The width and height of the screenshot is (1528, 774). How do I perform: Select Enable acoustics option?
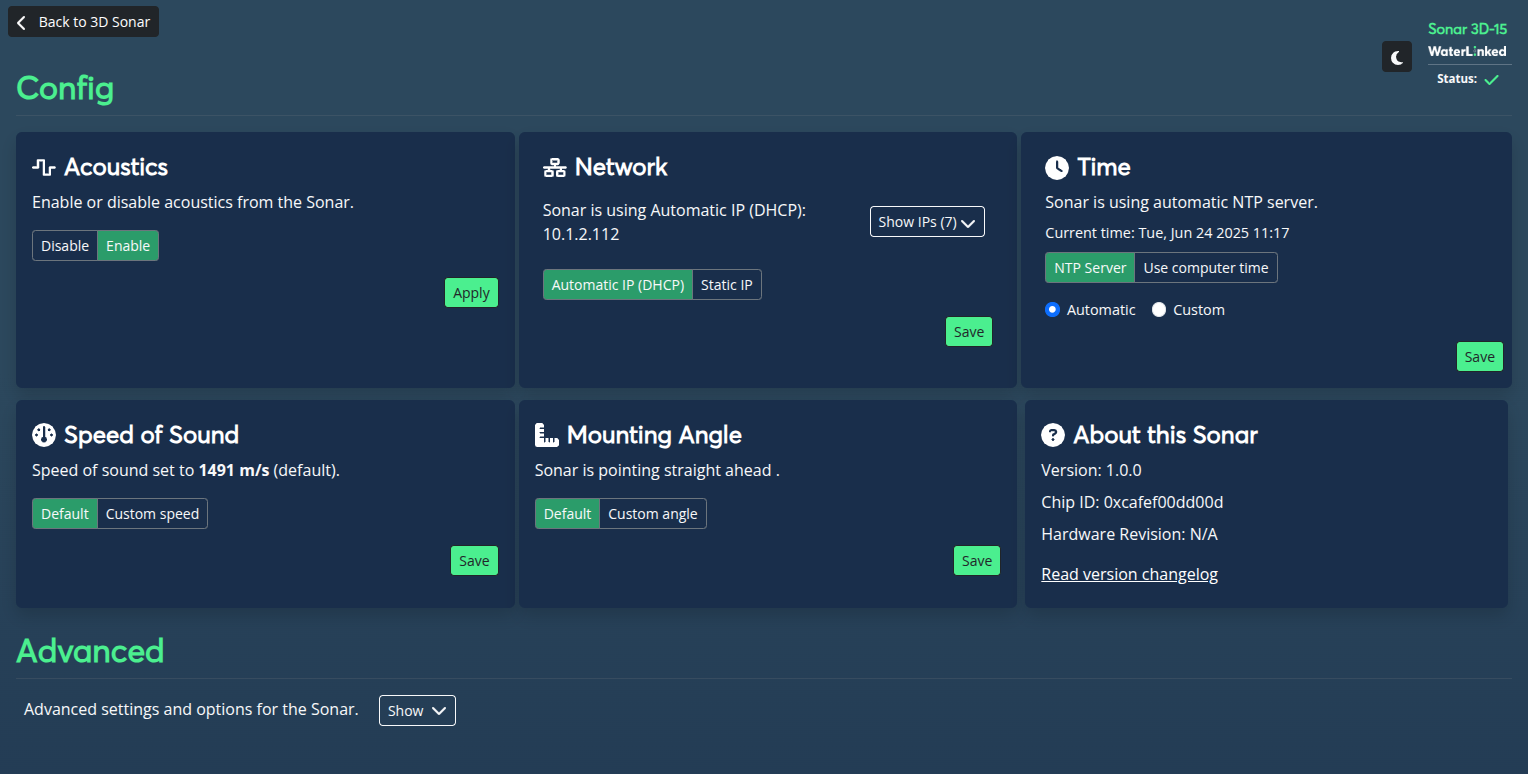tap(128, 246)
